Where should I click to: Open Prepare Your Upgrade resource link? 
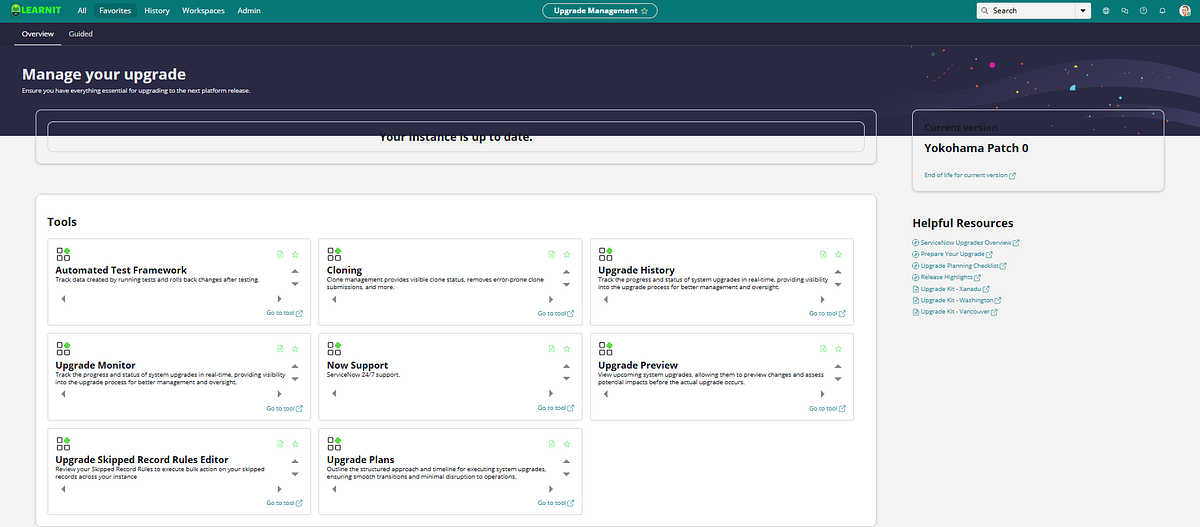tap(954, 254)
